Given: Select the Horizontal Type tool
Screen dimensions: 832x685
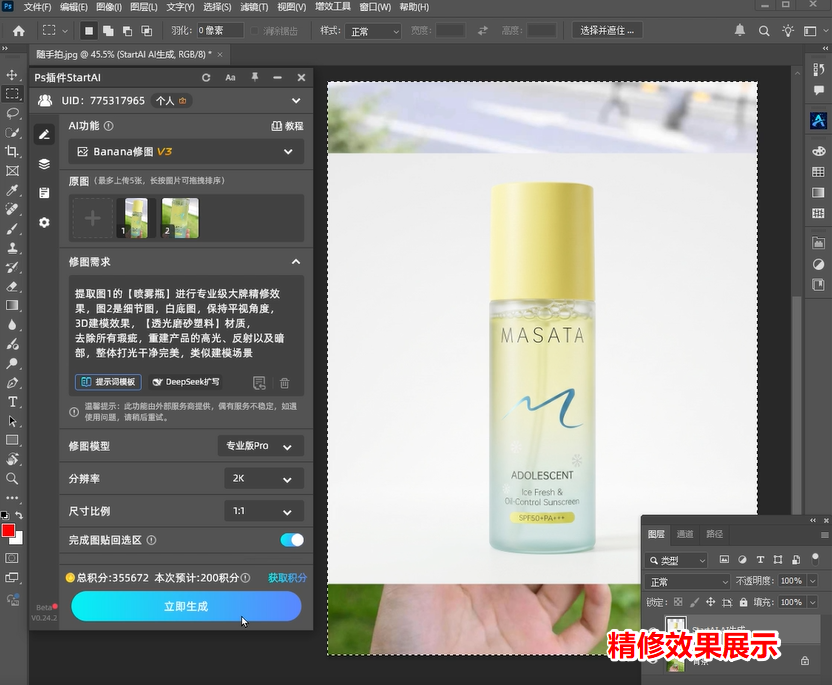Looking at the screenshot, I should pos(12,402).
